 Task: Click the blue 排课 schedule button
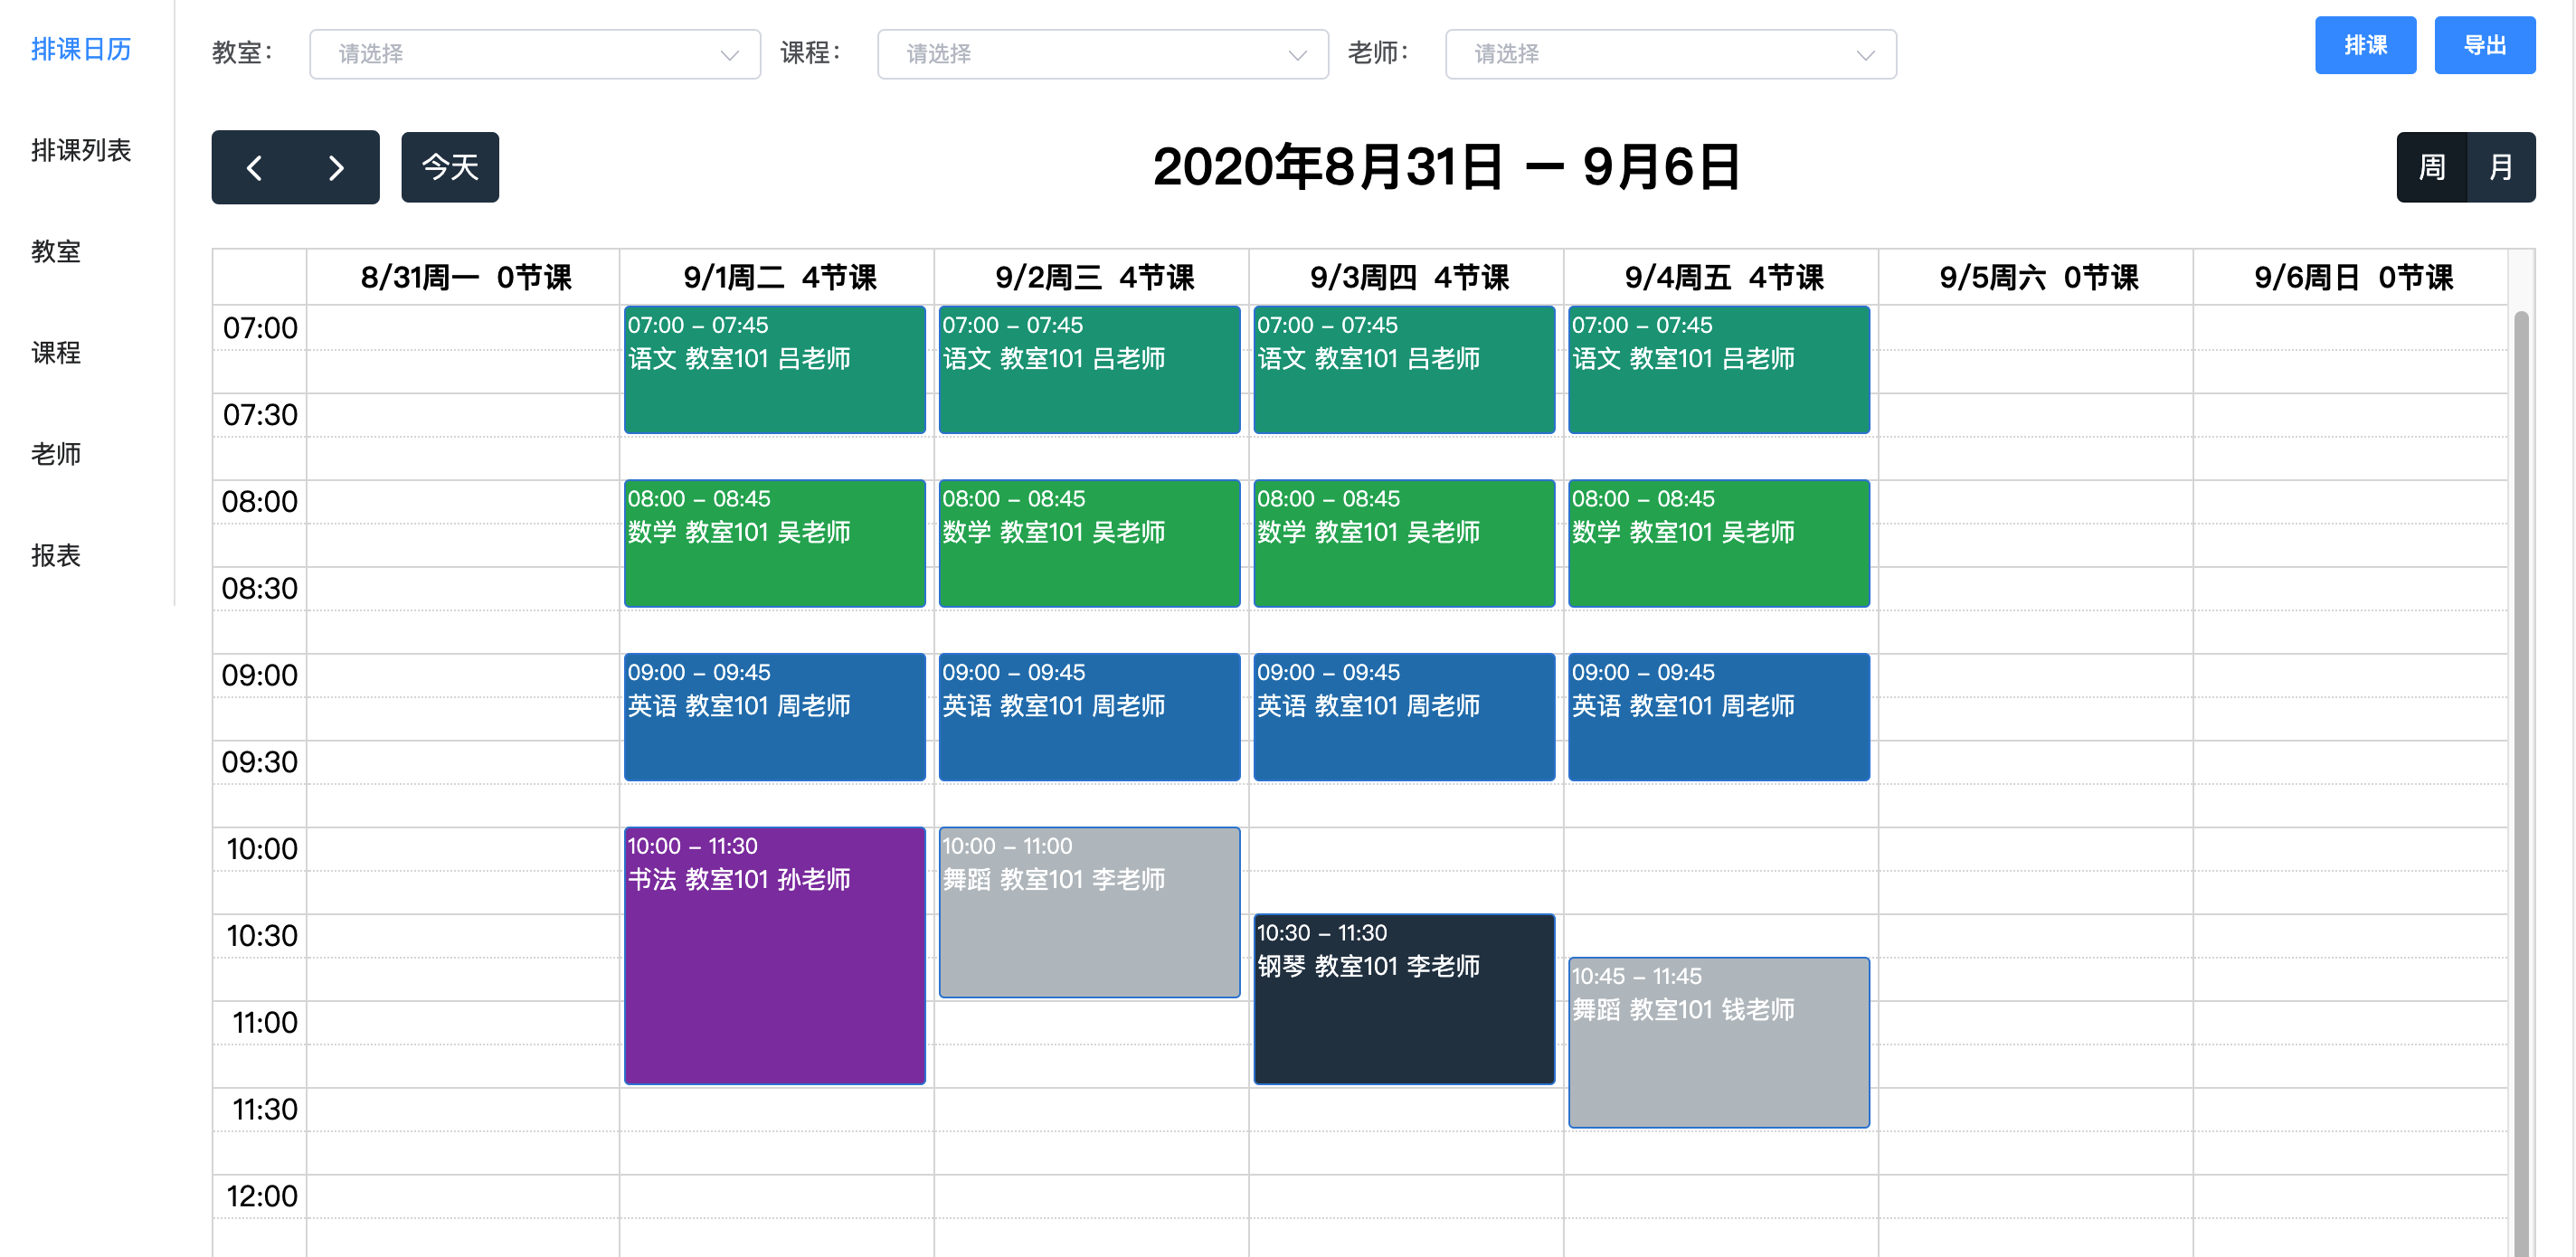(x=2364, y=46)
